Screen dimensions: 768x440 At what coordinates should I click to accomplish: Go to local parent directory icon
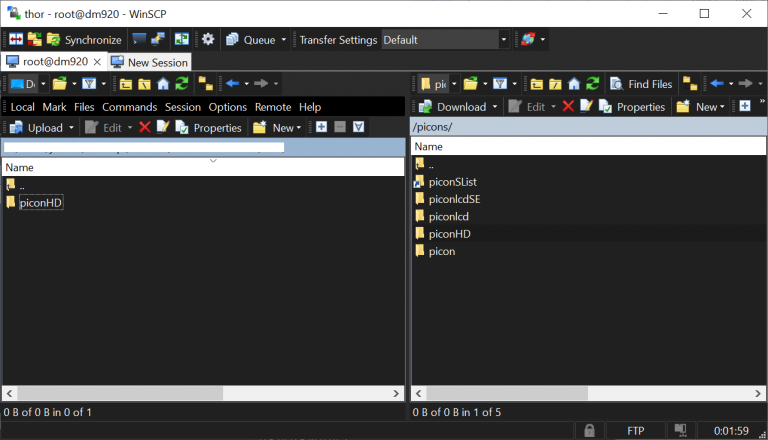point(126,84)
